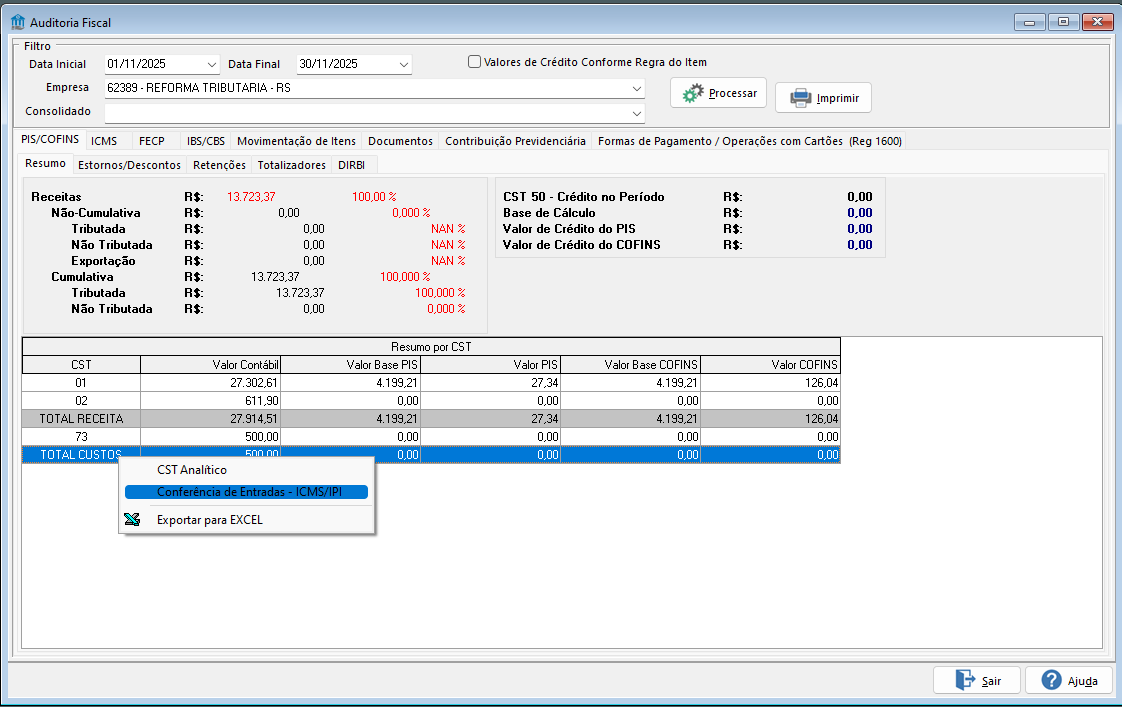Open the Consolidado dropdown list
This screenshot has width=1122, height=707.
coord(637,112)
